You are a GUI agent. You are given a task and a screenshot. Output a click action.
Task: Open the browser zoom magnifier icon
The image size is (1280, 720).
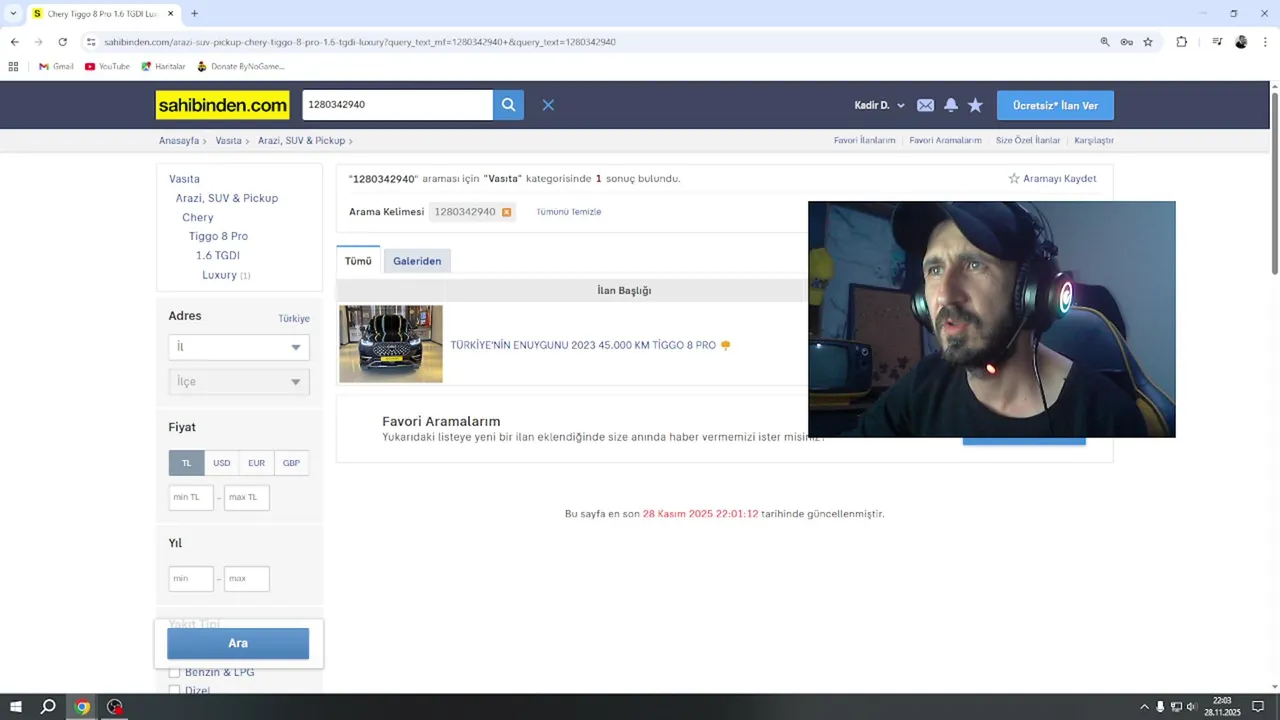point(1105,42)
